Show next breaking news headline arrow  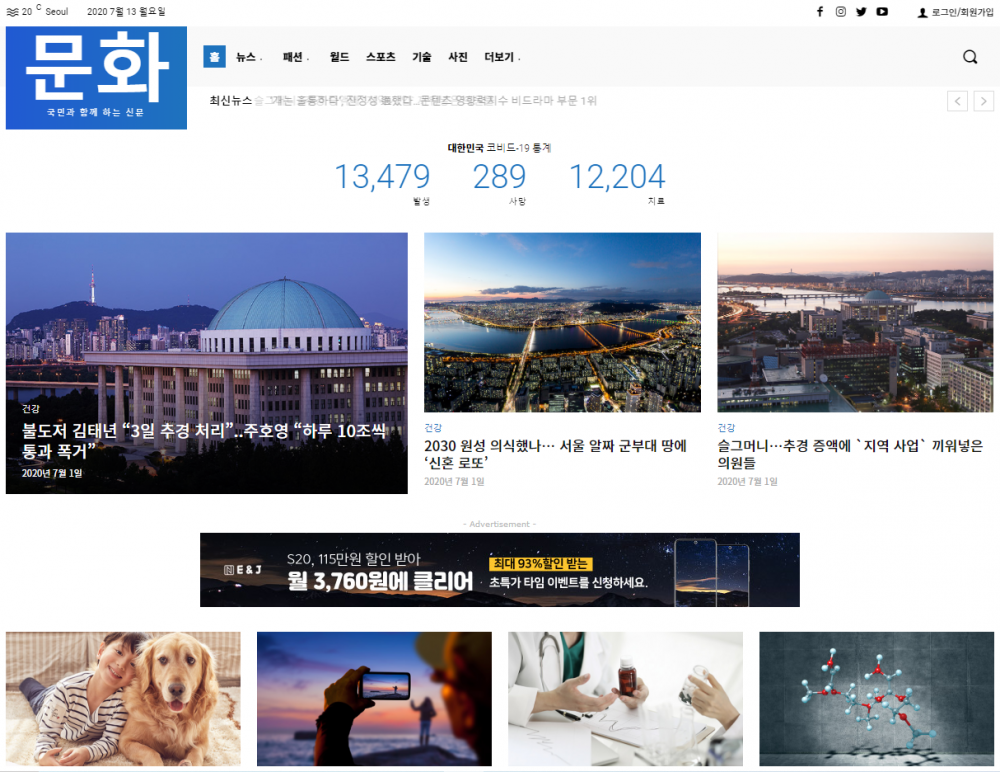point(984,101)
